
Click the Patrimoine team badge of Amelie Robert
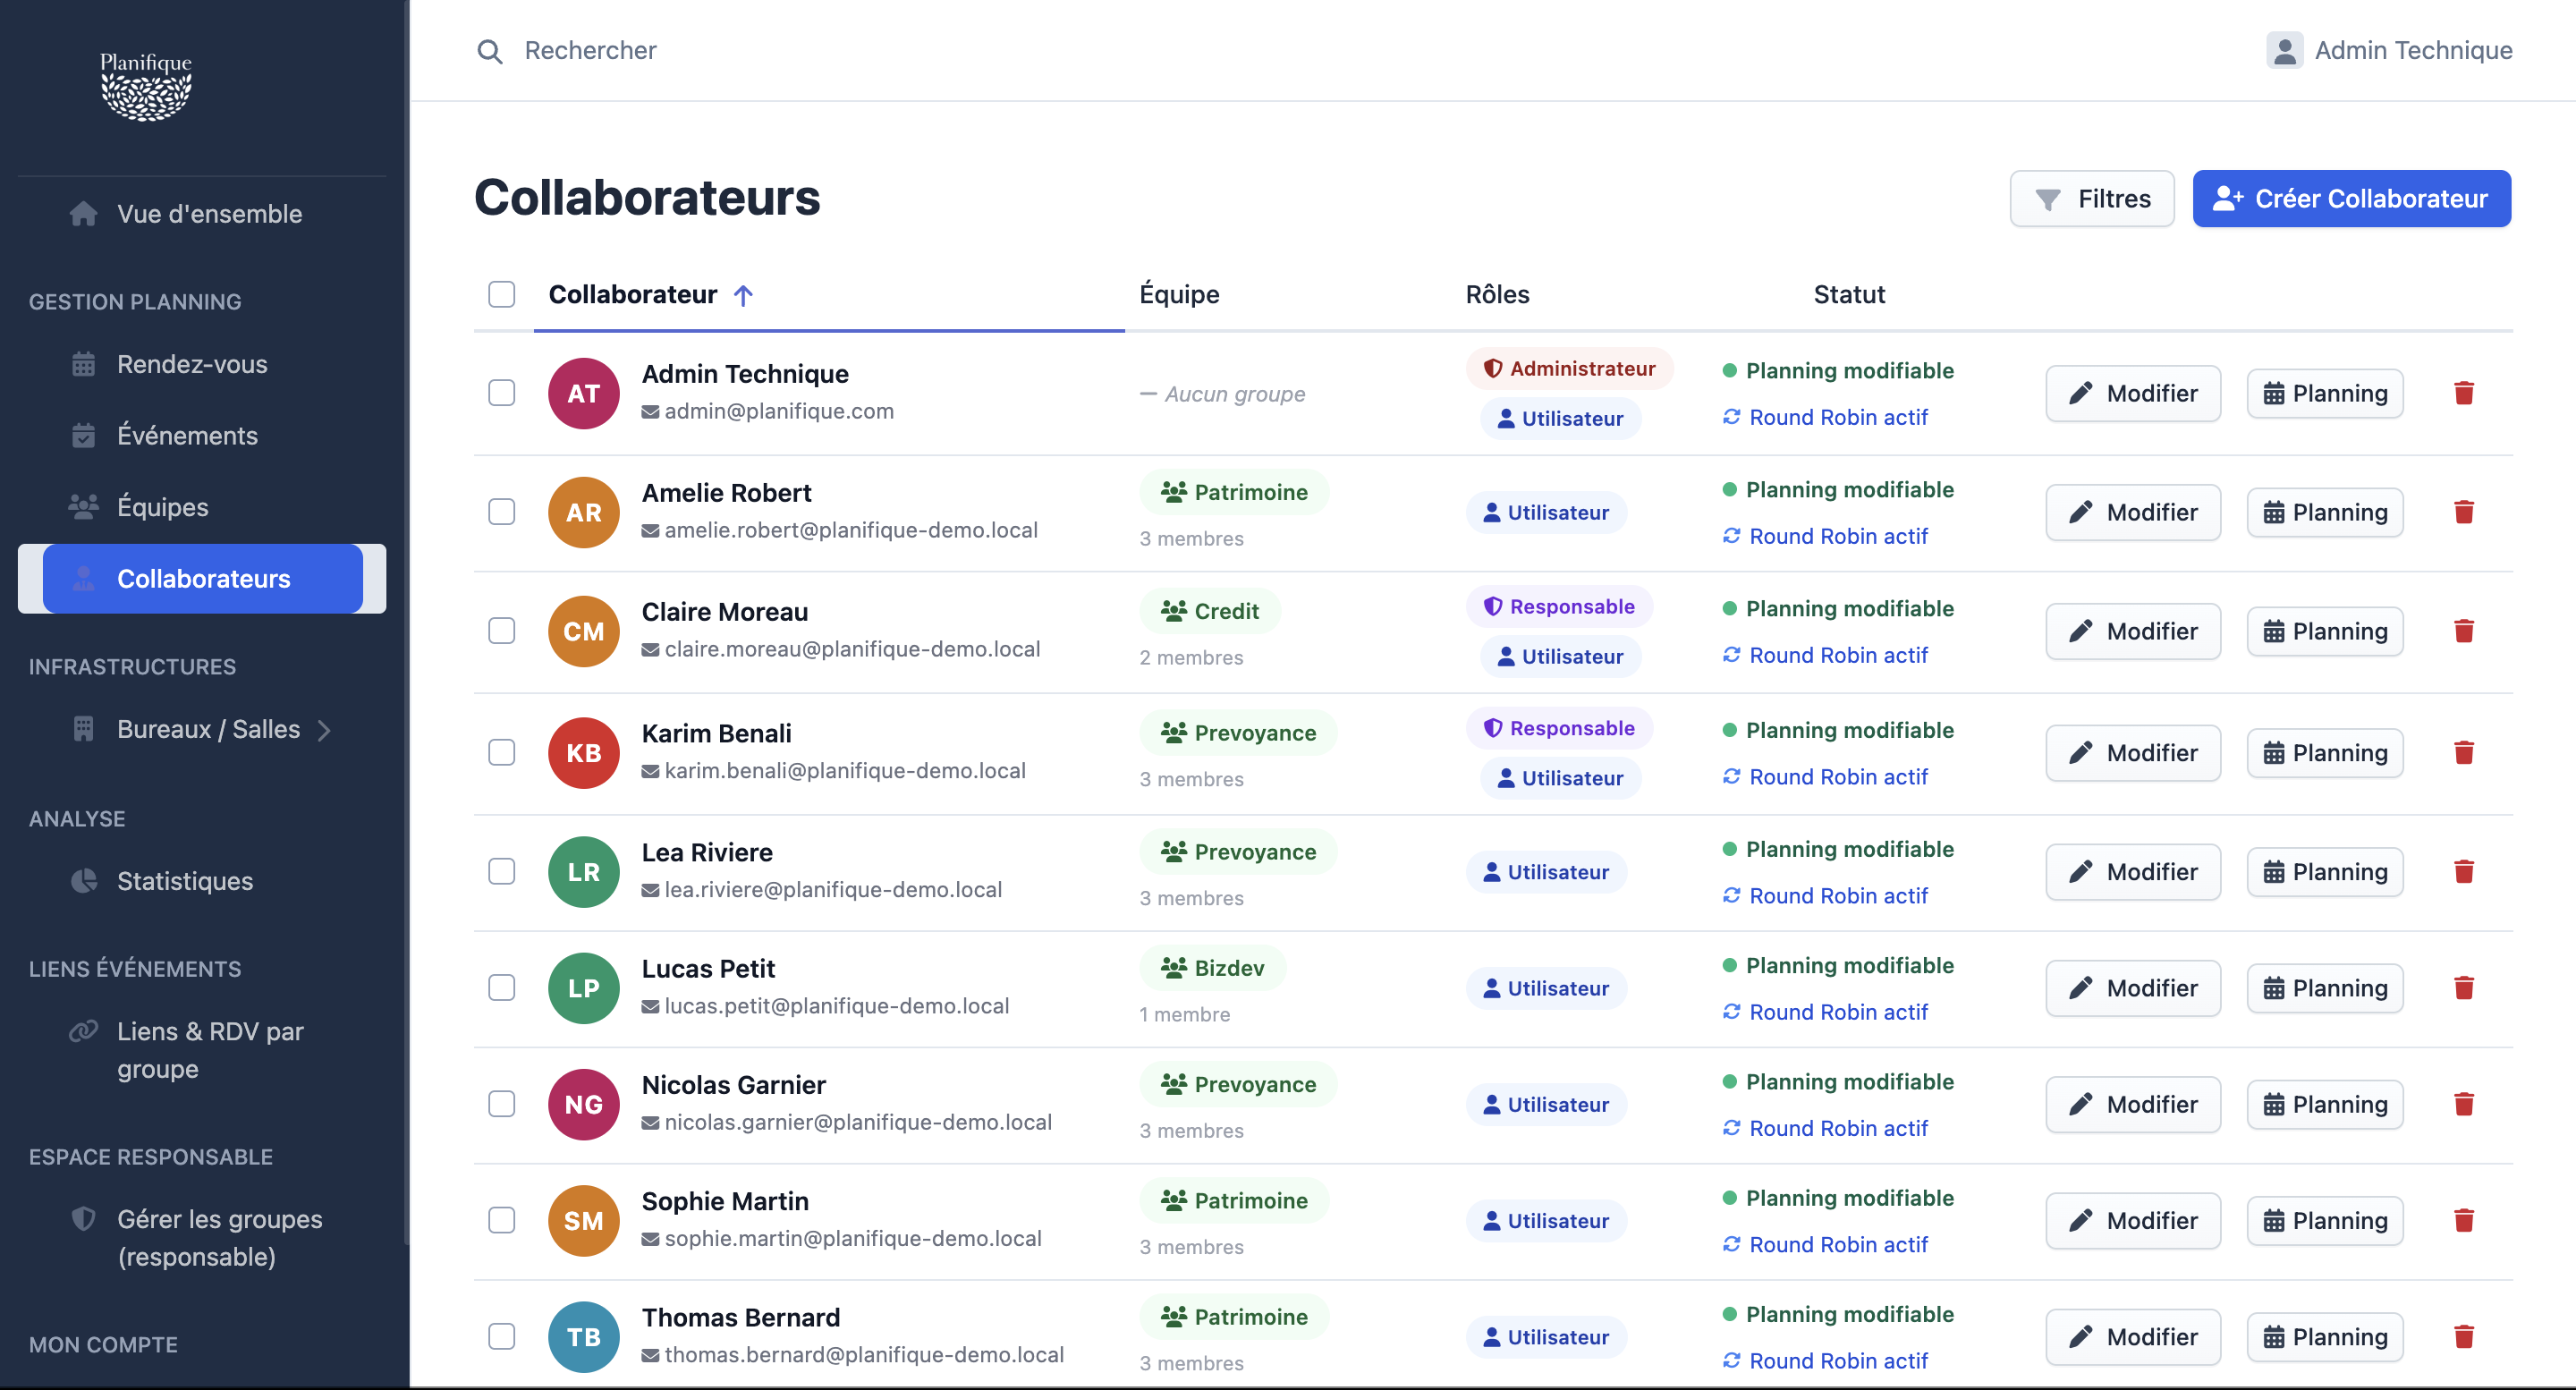[x=1234, y=492]
